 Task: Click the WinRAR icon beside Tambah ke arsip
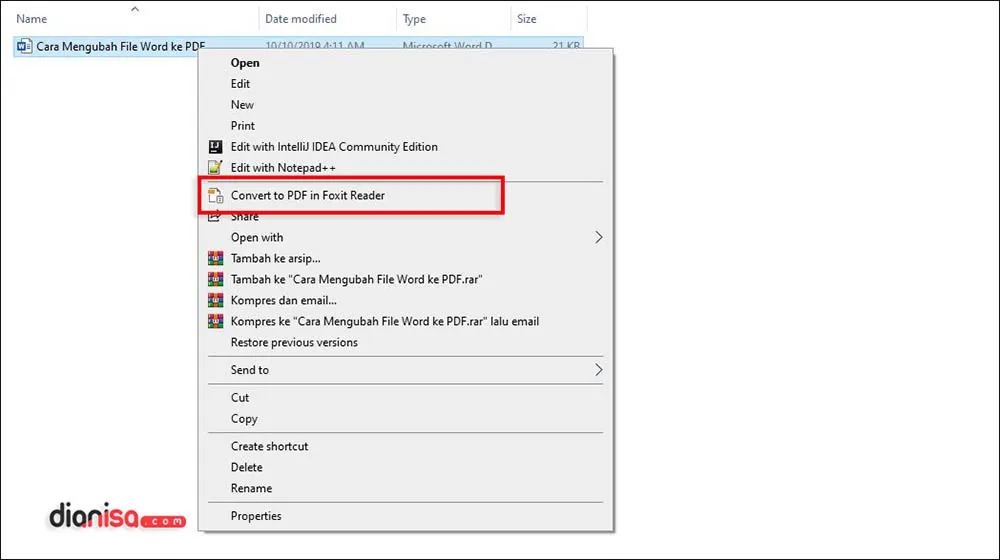coord(216,258)
